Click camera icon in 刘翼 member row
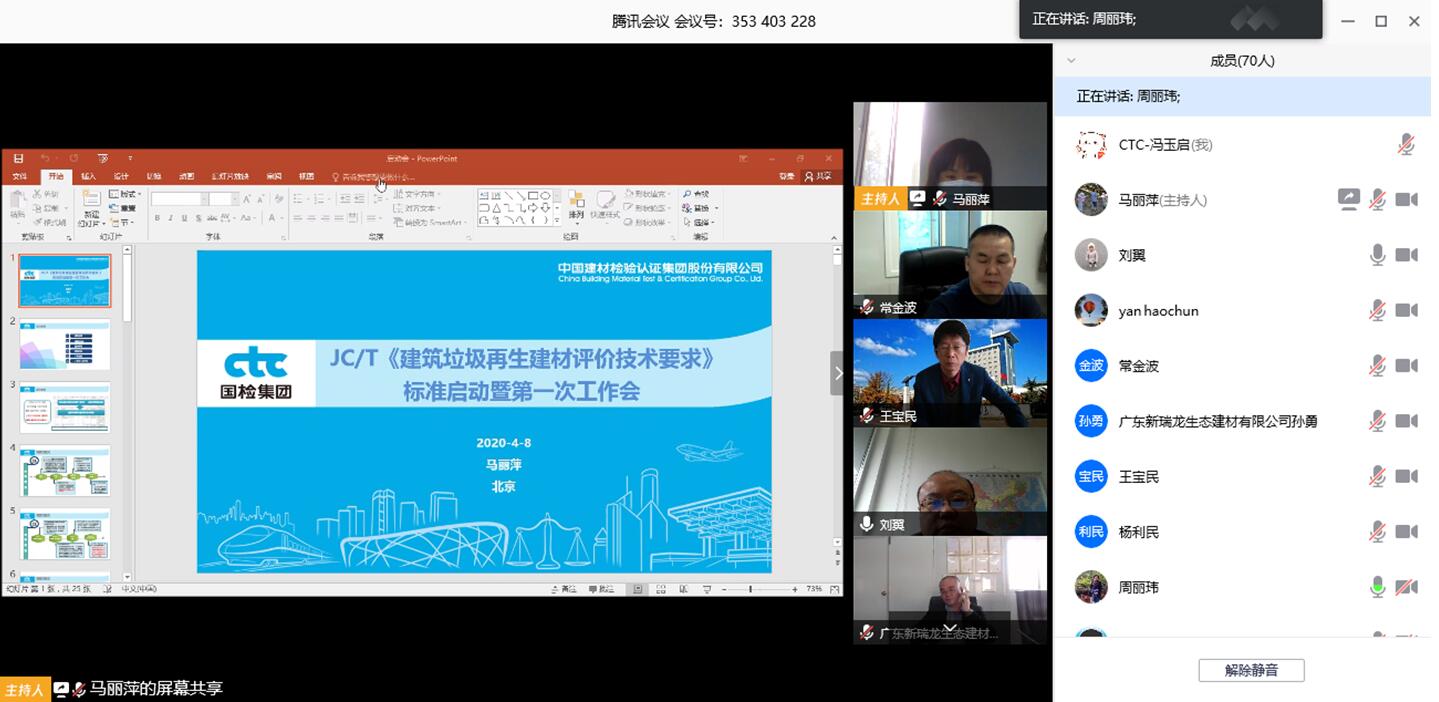Viewport: 1439px width, 702px height. click(x=1406, y=255)
